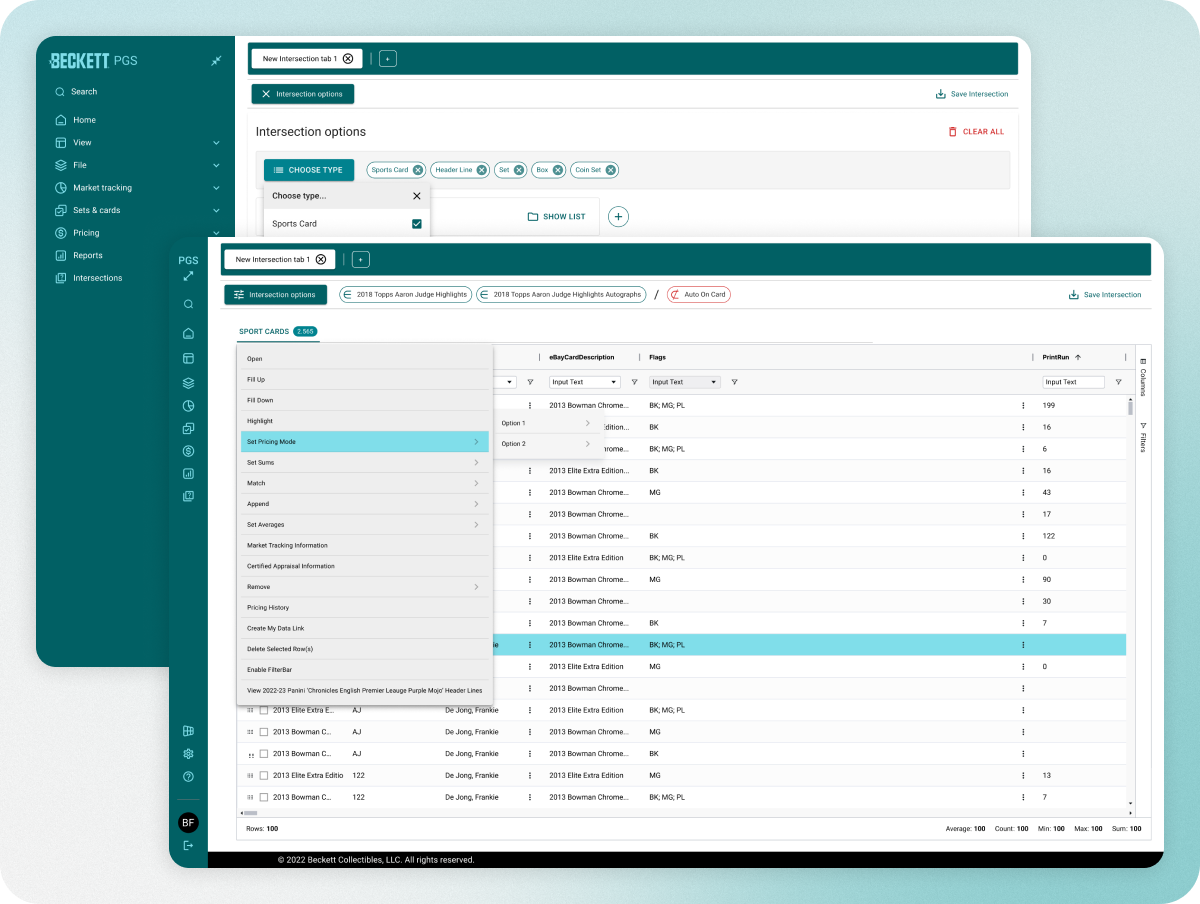The width and height of the screenshot is (1200, 904).
Task: Open Intersections in the back window sidebar
Action: [x=88, y=278]
